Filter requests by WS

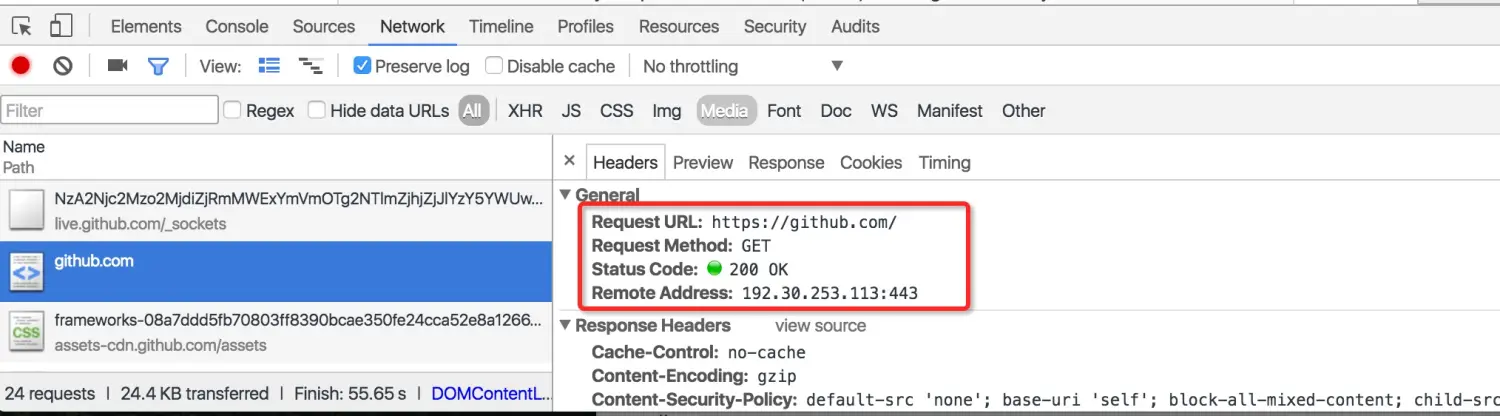[x=884, y=110]
